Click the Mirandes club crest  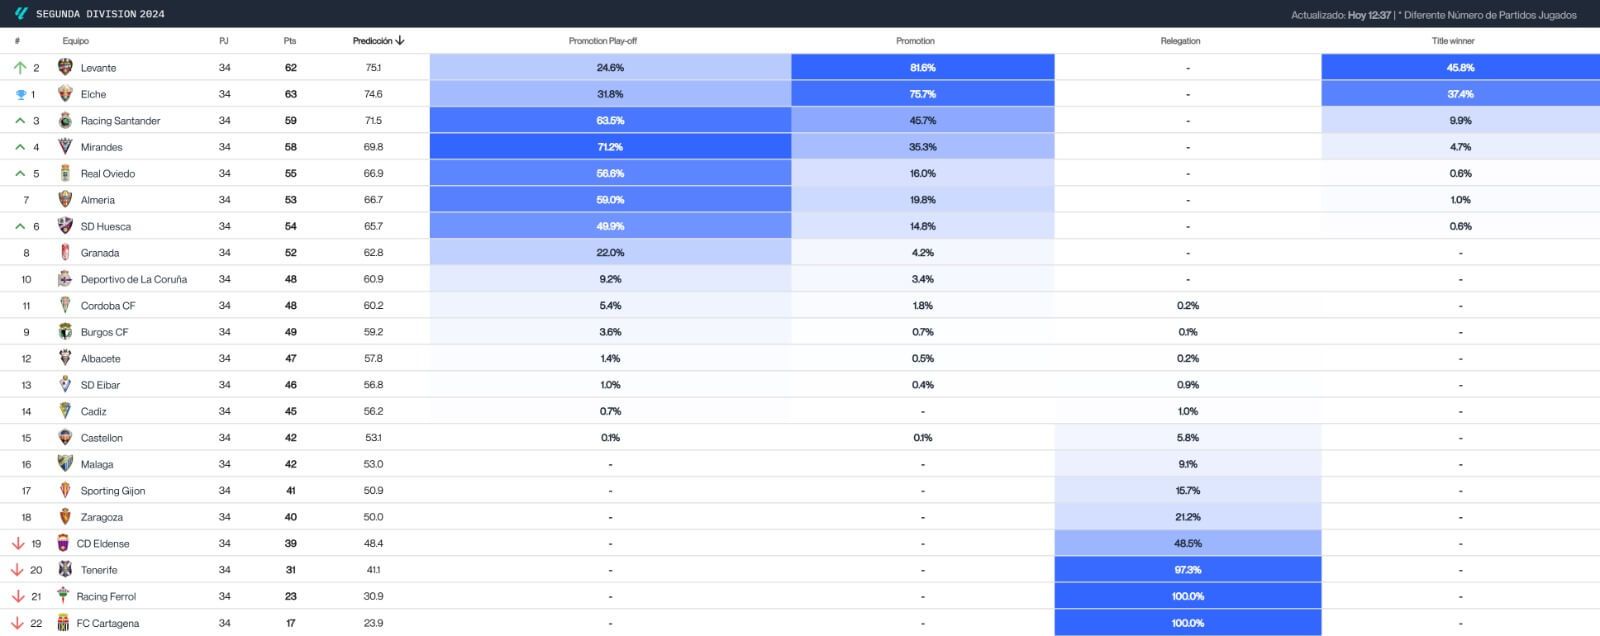click(65, 147)
